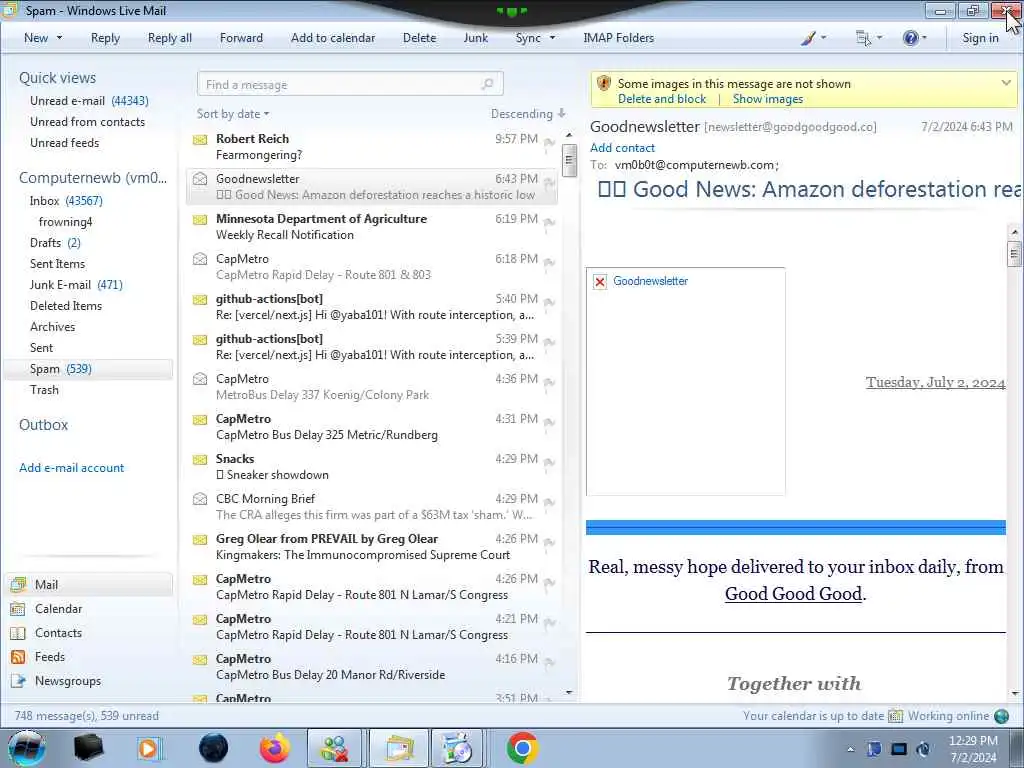Click the message list vertical scrollbar thumb
Viewport: 1024px width, 768px height.
pyautogui.click(x=569, y=159)
